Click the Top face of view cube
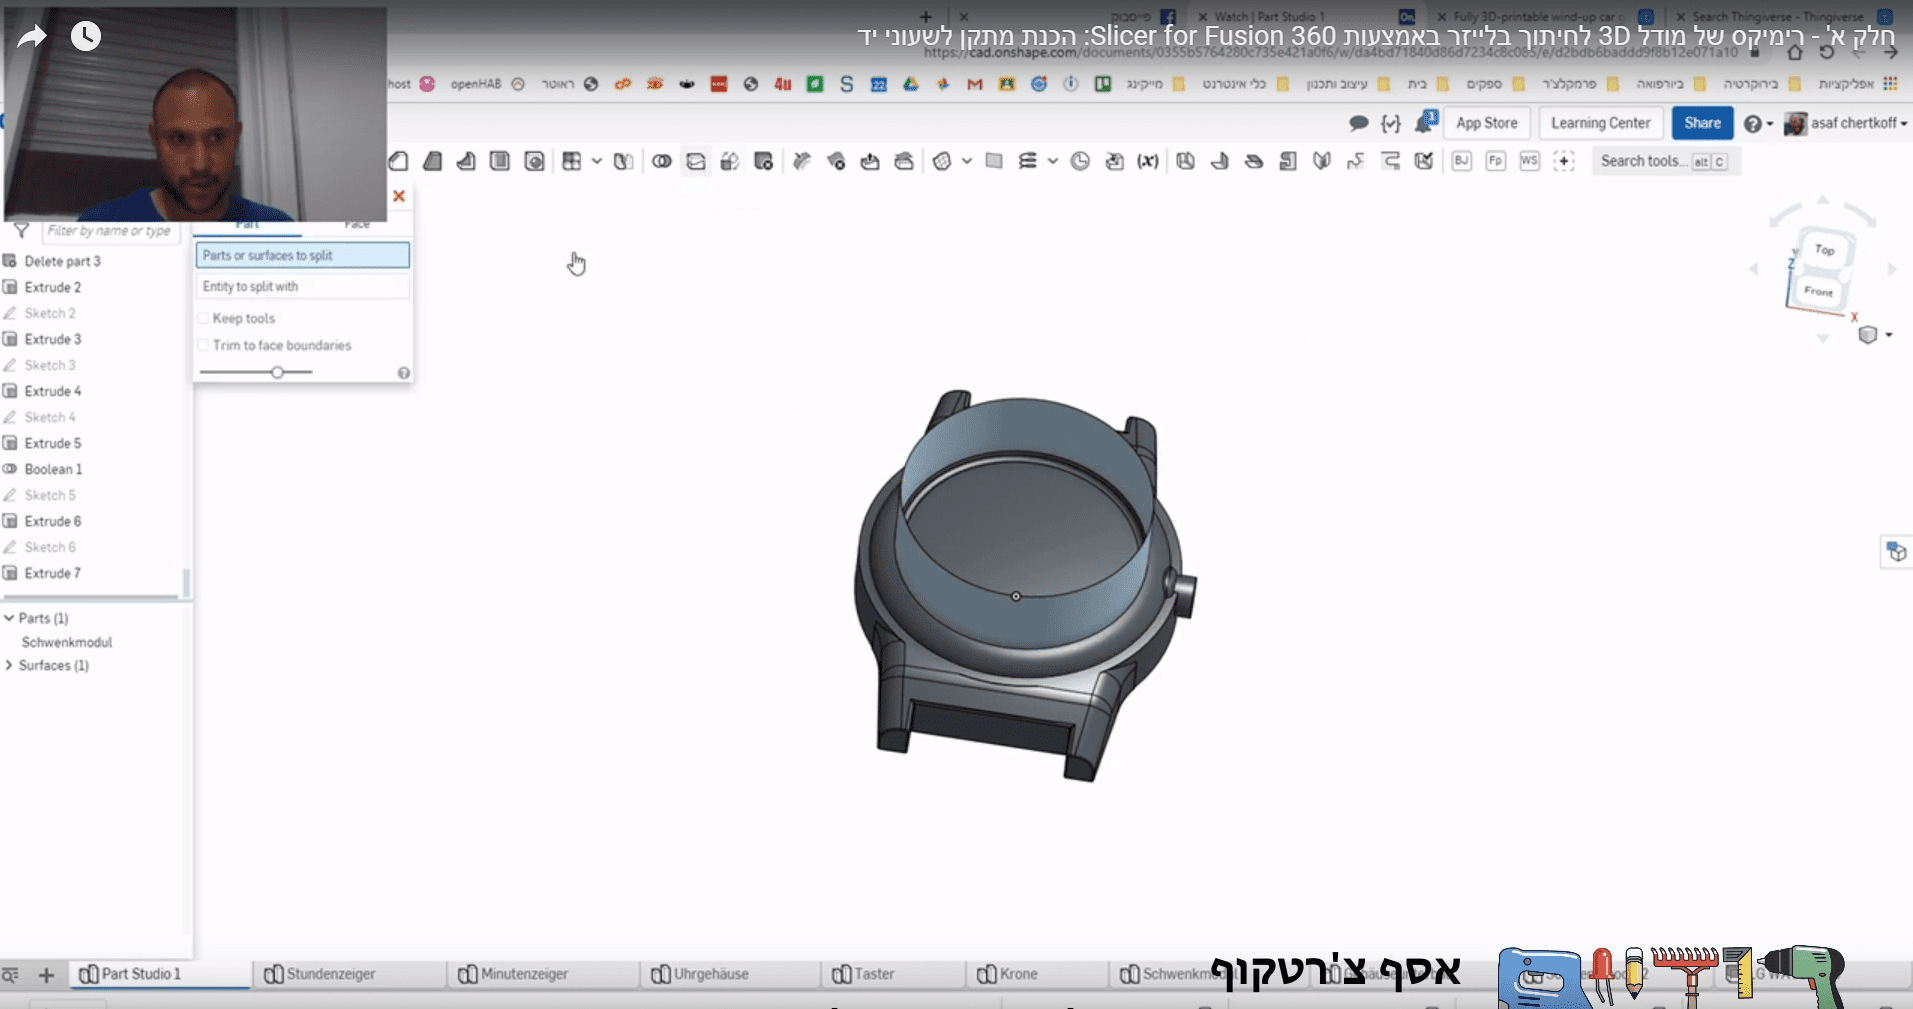The image size is (1913, 1009). pyautogui.click(x=1825, y=250)
